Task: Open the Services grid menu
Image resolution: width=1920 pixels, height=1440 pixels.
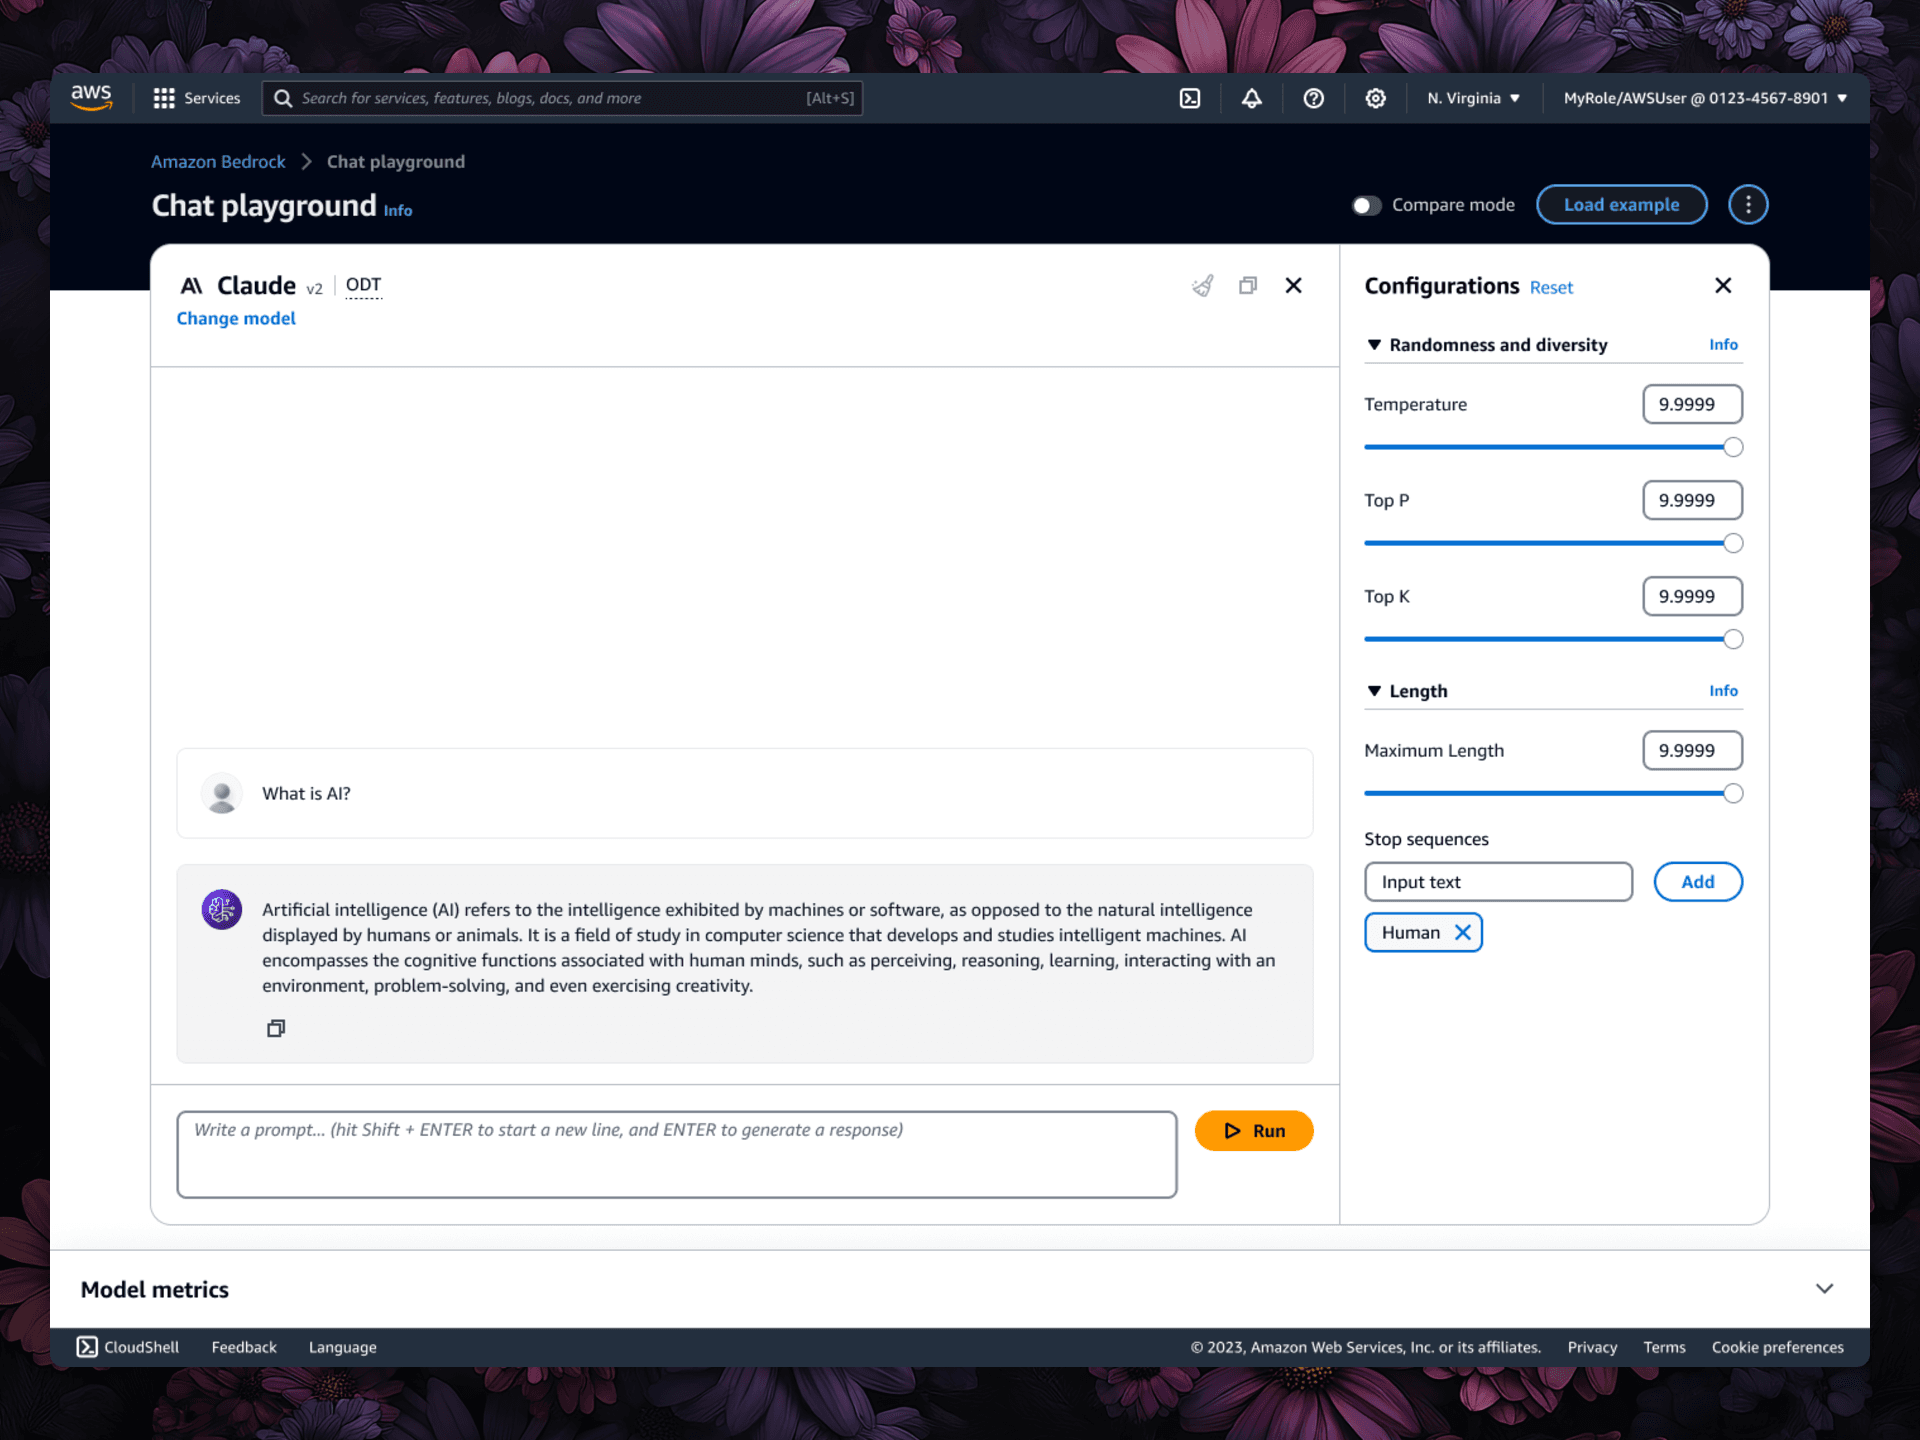Action: 196,98
